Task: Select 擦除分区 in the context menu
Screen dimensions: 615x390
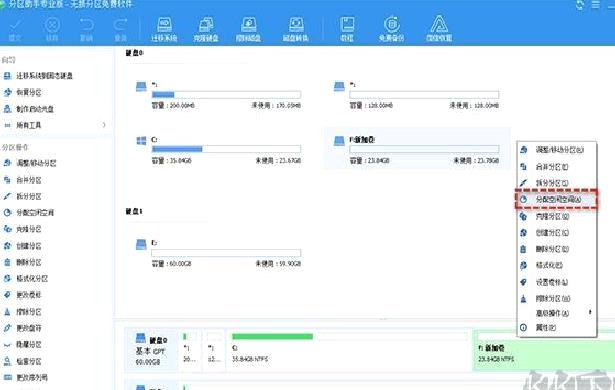Action: (557, 299)
